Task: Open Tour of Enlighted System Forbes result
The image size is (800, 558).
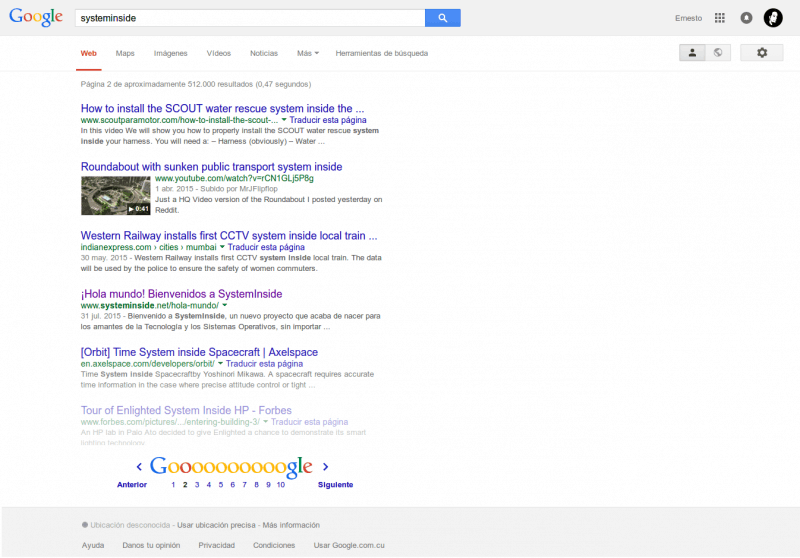Action: point(186,410)
